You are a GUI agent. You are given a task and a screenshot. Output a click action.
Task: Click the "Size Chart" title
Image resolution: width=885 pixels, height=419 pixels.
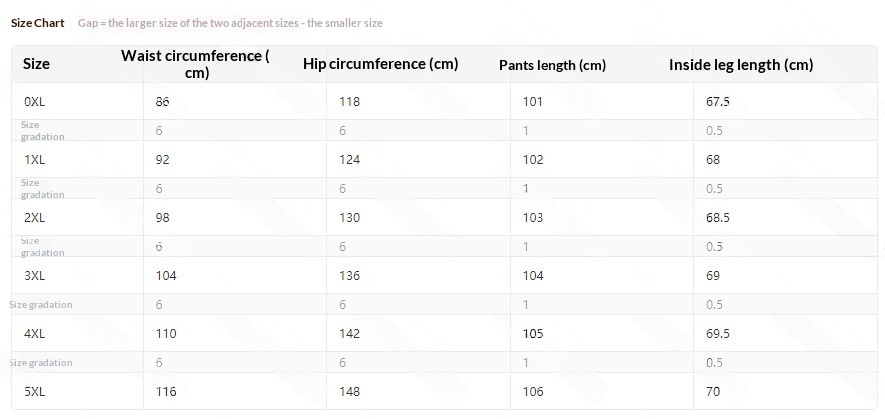pos(38,23)
